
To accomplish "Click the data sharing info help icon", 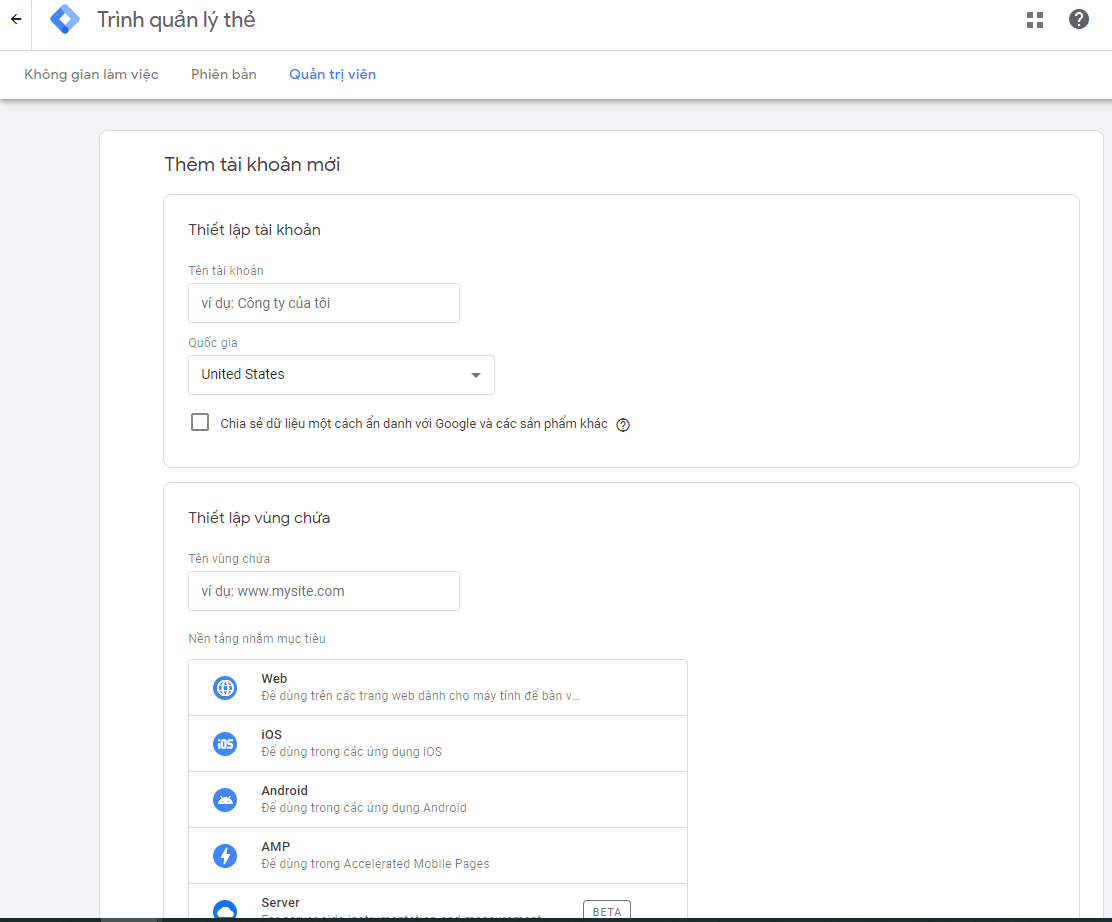I will (x=623, y=424).
